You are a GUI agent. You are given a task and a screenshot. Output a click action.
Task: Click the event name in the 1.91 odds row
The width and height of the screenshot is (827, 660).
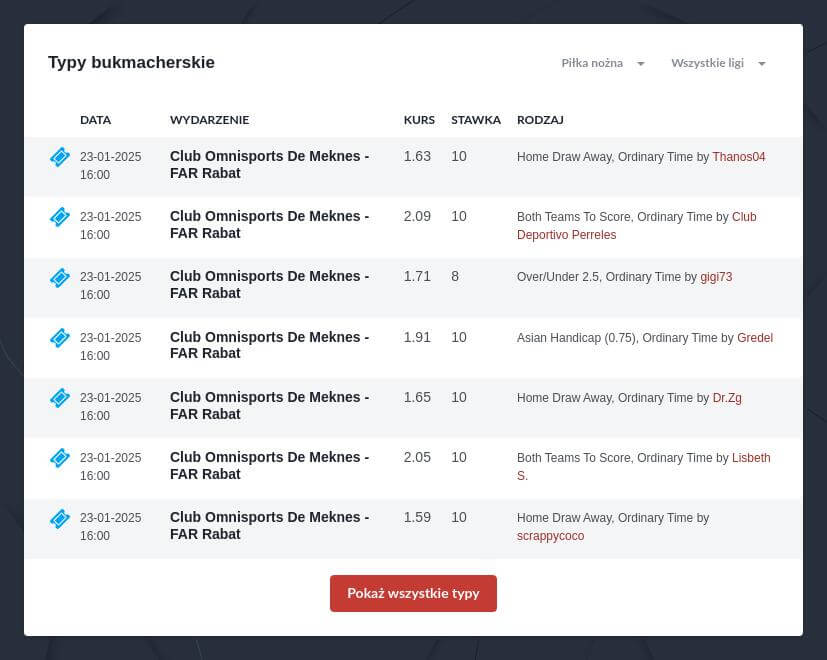pyautogui.click(x=270, y=345)
